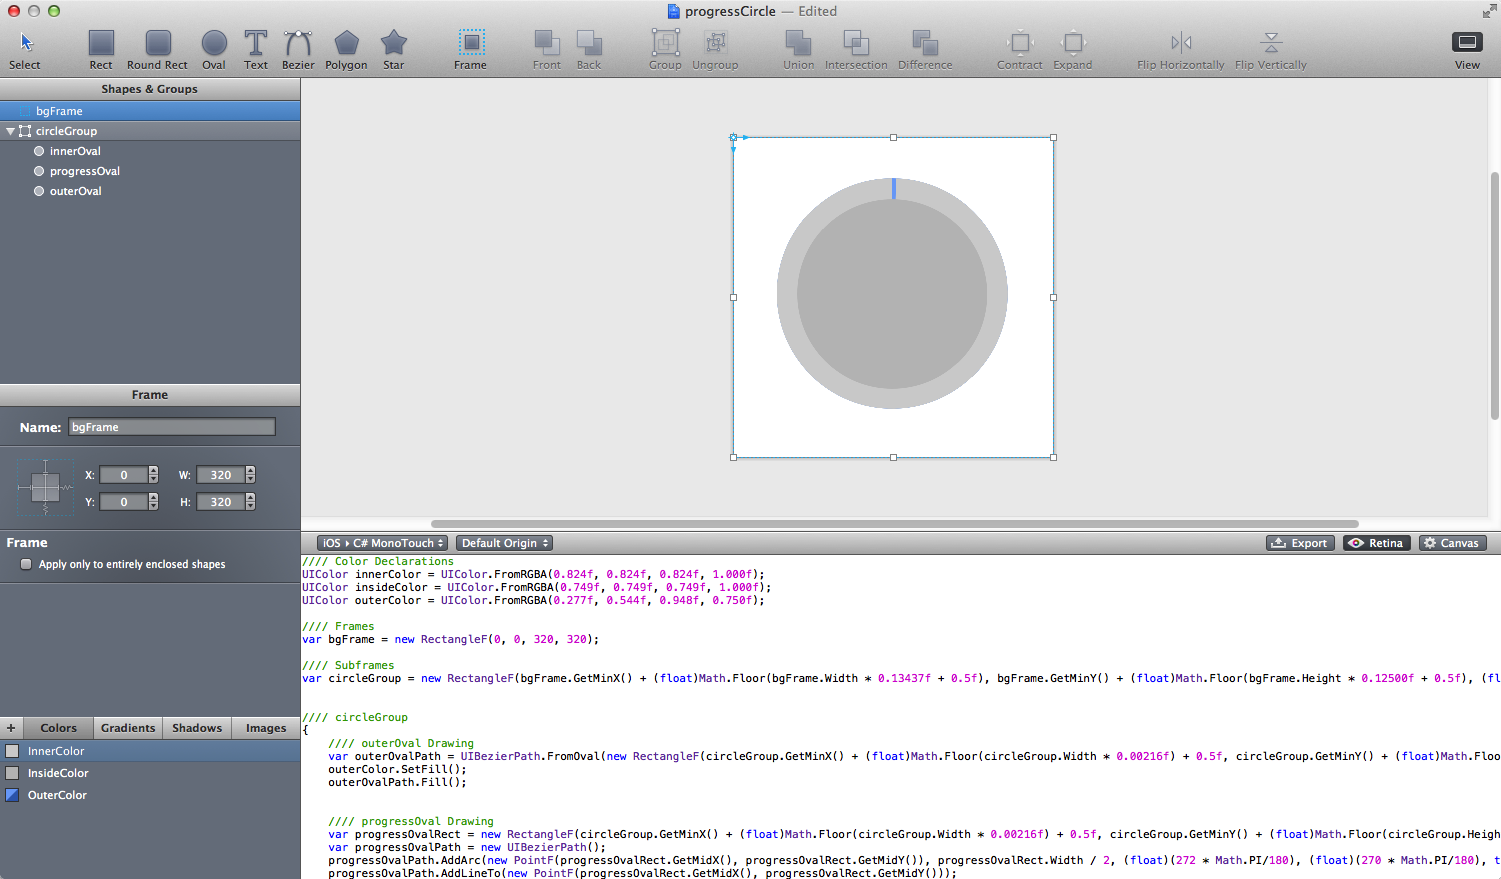Viewport: 1501px width, 879px height.
Task: Switch to the Images tab
Action: click(x=266, y=728)
